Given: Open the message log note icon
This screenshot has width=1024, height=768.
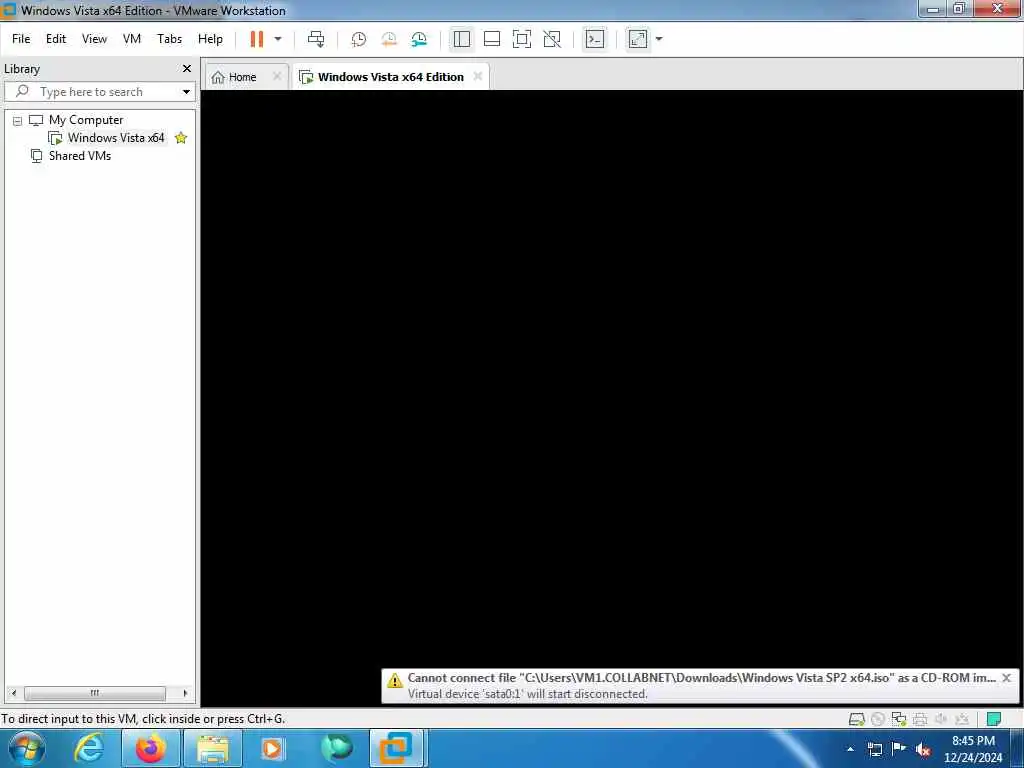Looking at the screenshot, I should (x=994, y=719).
